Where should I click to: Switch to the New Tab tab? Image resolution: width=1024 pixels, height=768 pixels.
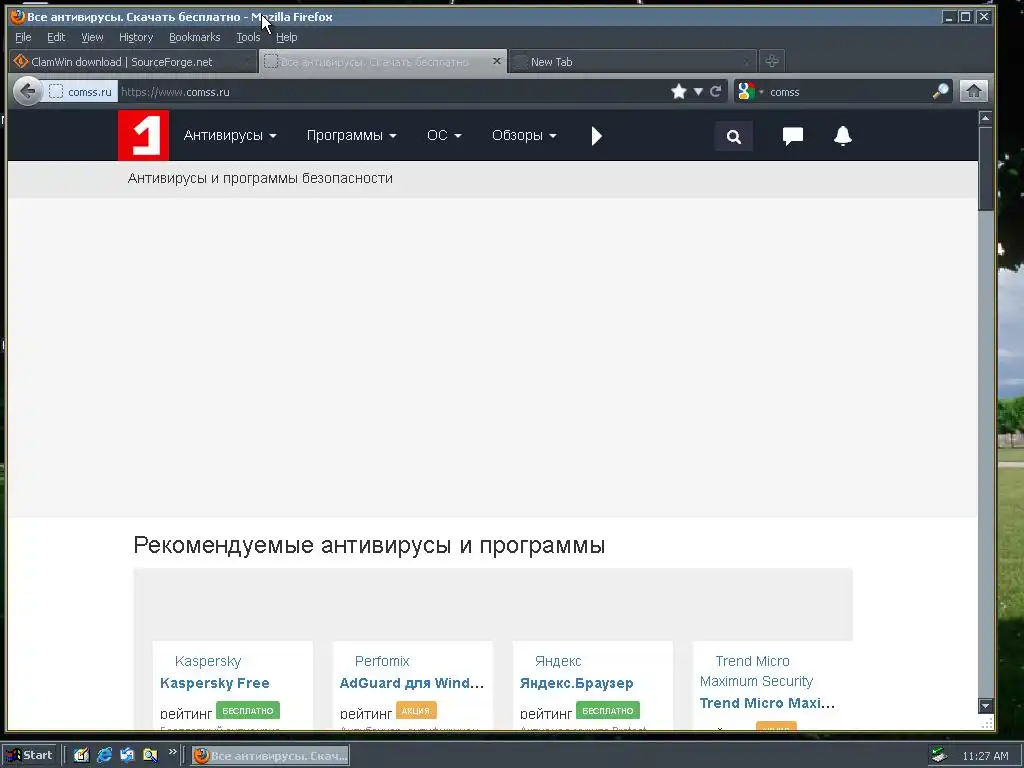pos(632,61)
